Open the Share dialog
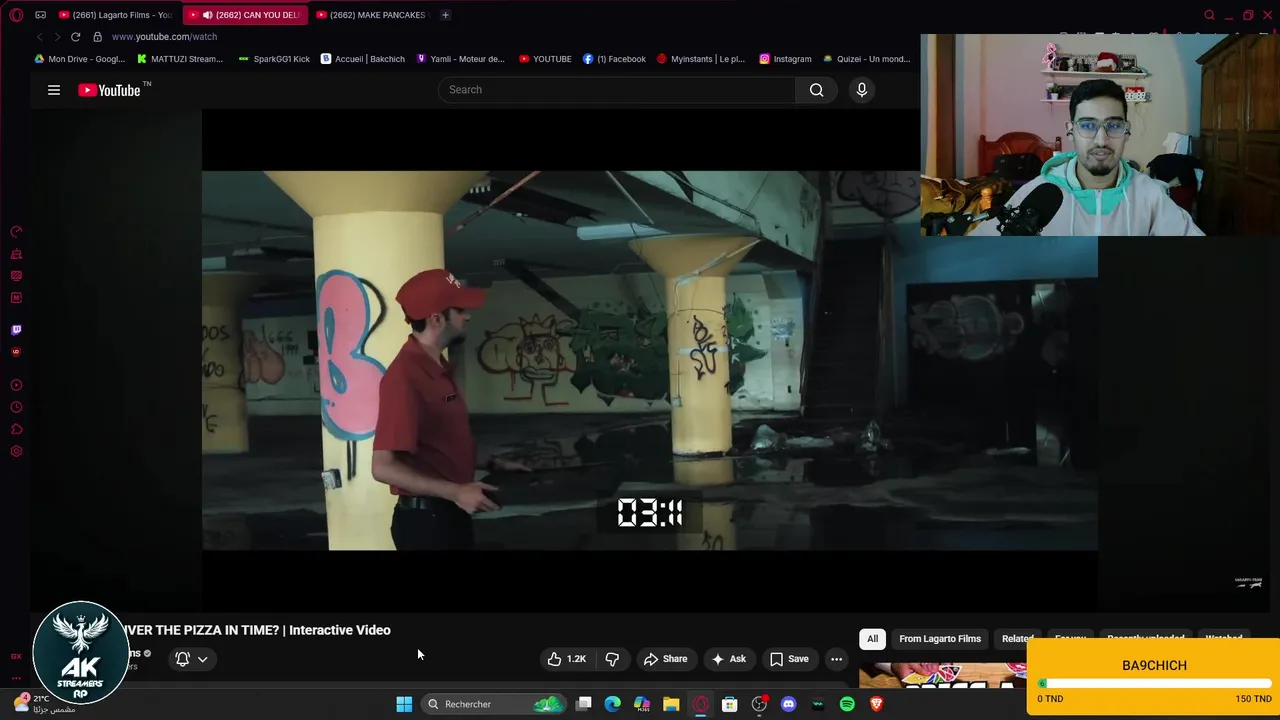This screenshot has width=1280, height=720. pyautogui.click(x=665, y=659)
